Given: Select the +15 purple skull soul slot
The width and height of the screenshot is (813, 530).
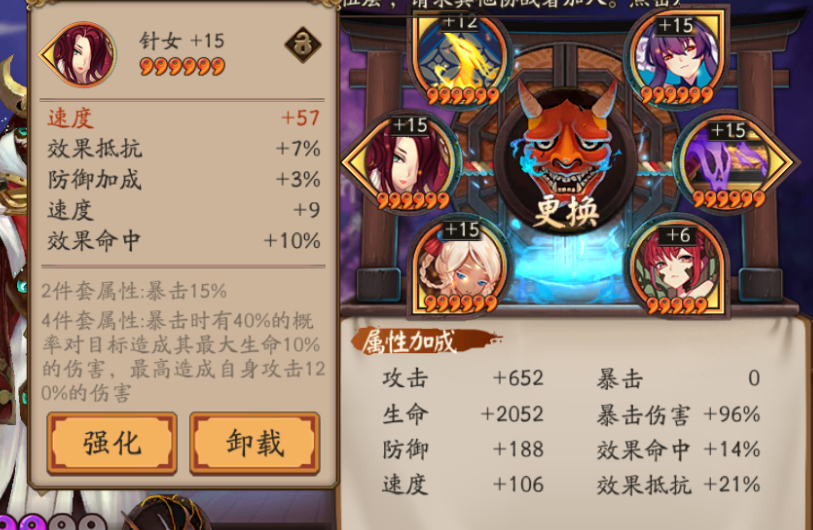Looking at the screenshot, I should point(732,162).
